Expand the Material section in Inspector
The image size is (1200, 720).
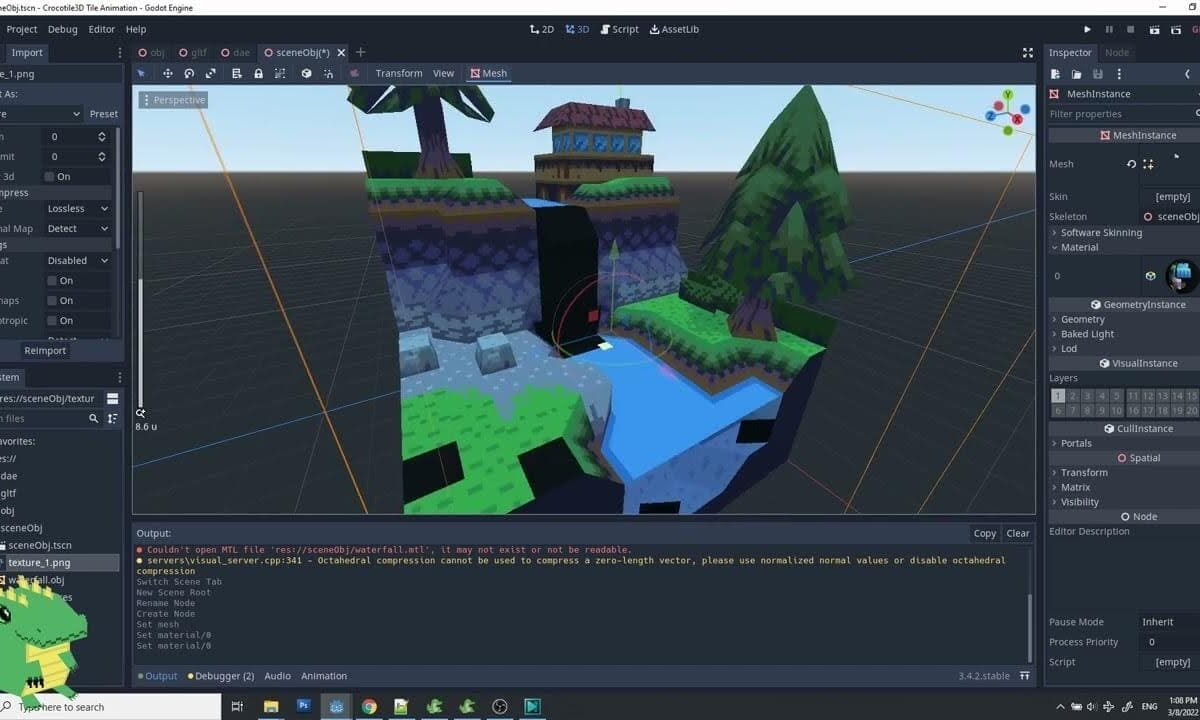click(x=1078, y=247)
